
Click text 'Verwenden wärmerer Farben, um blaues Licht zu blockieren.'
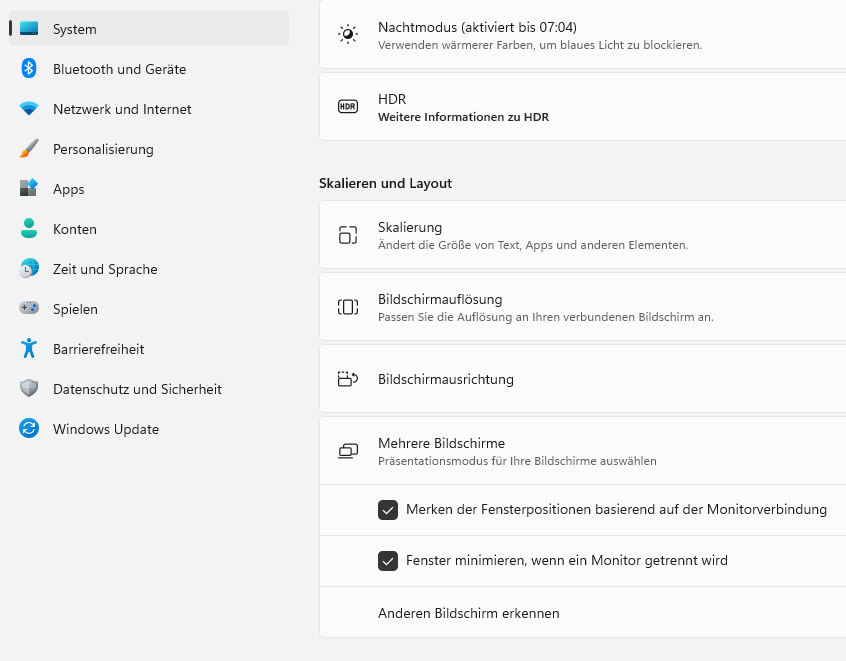540,45
